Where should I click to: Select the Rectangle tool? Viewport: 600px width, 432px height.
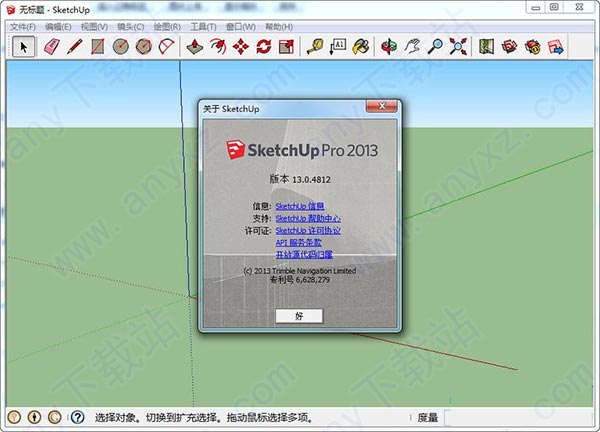tap(98, 47)
